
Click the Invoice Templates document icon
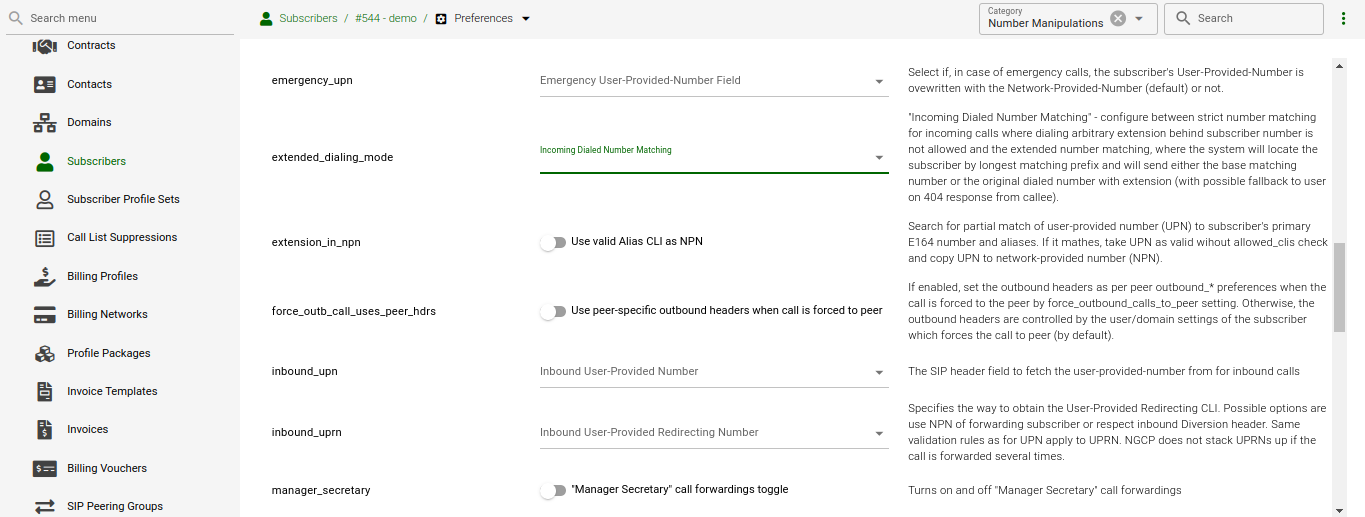tap(45, 392)
